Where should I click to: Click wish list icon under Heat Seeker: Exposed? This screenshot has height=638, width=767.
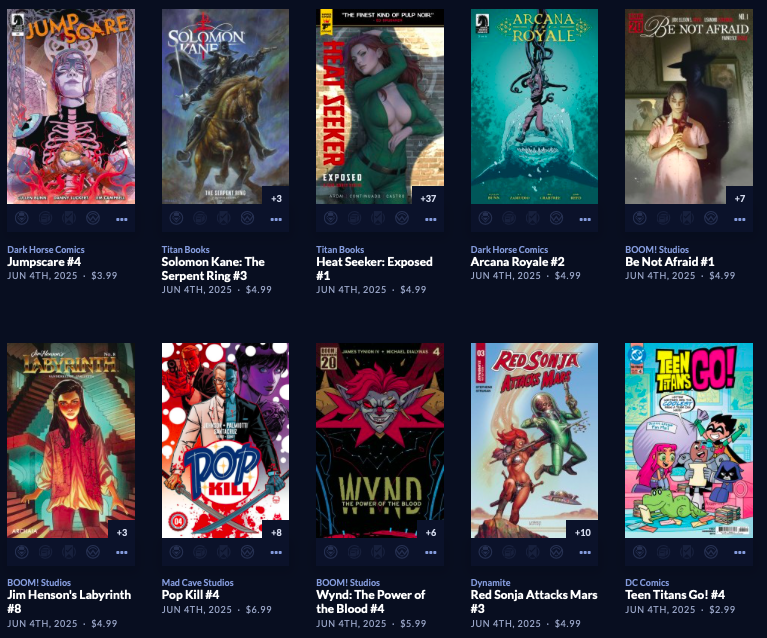[x=402, y=218]
